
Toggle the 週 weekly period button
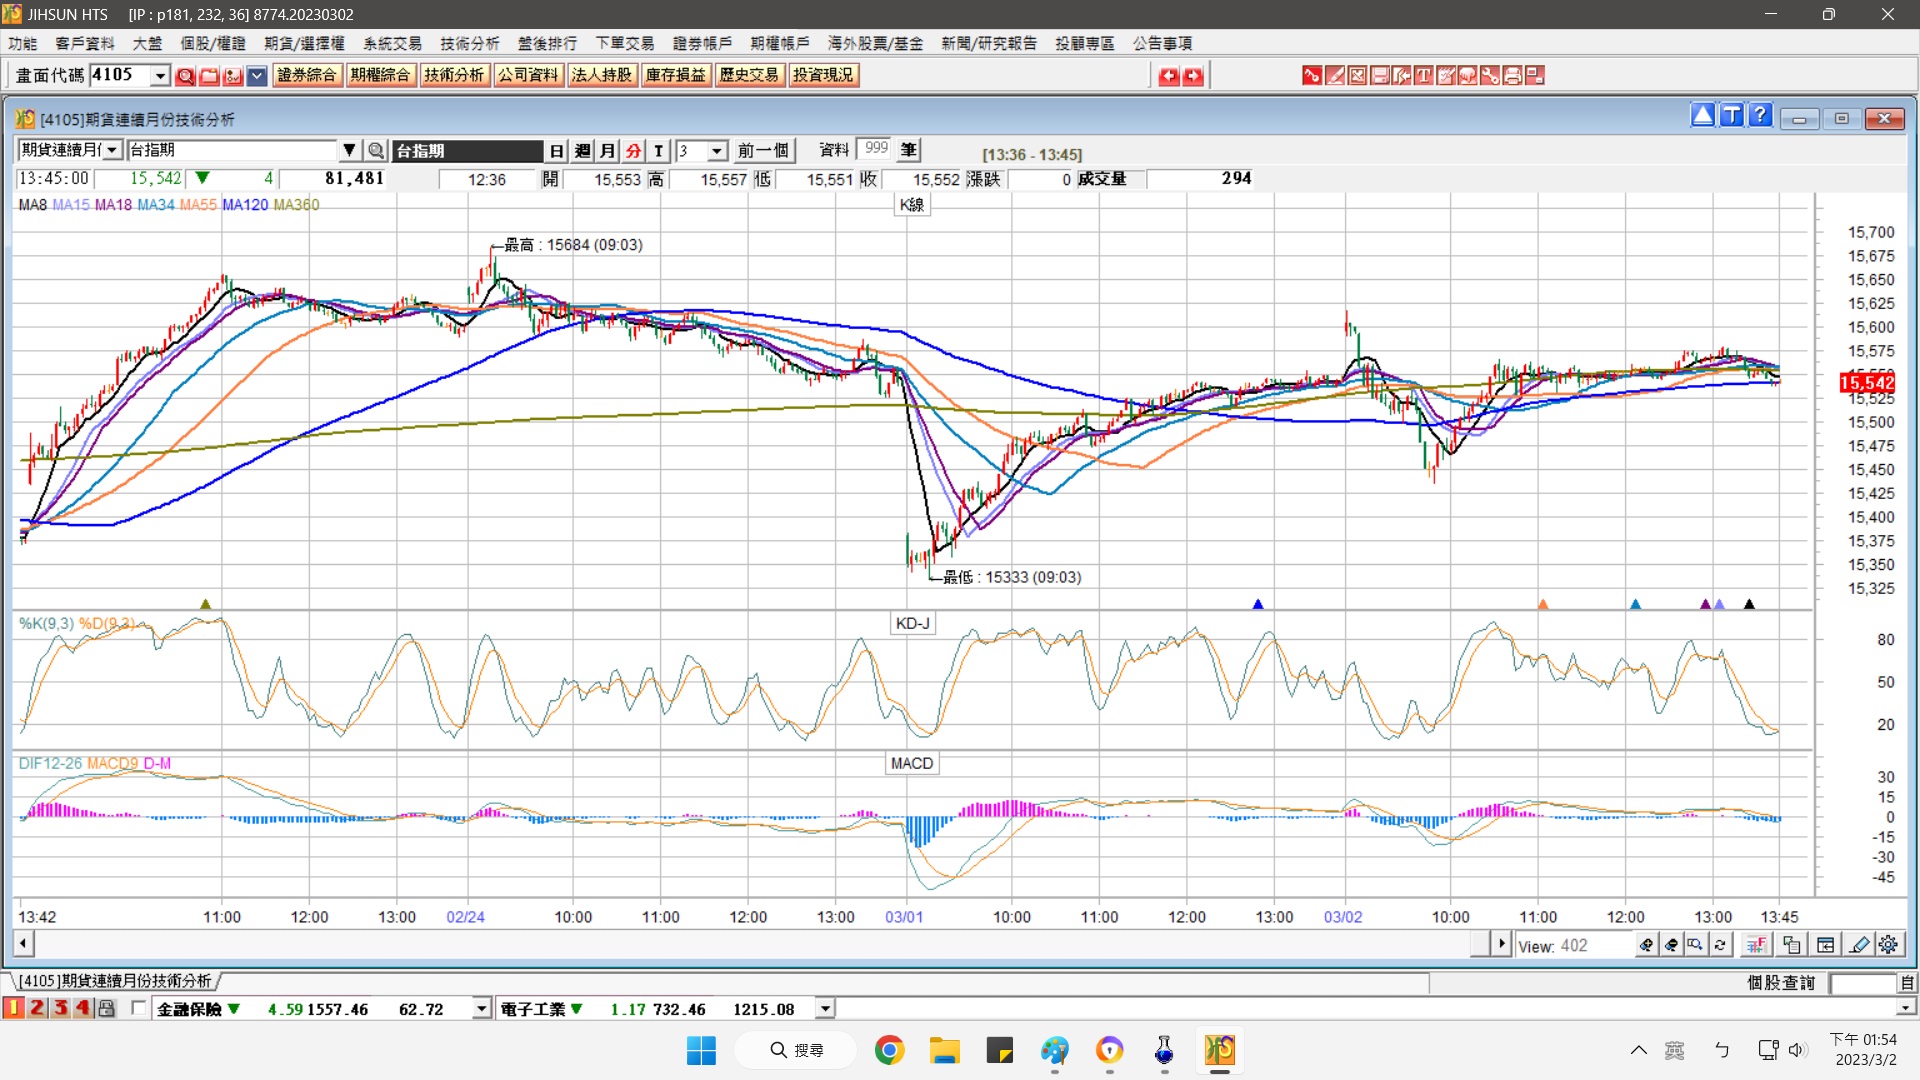point(583,151)
